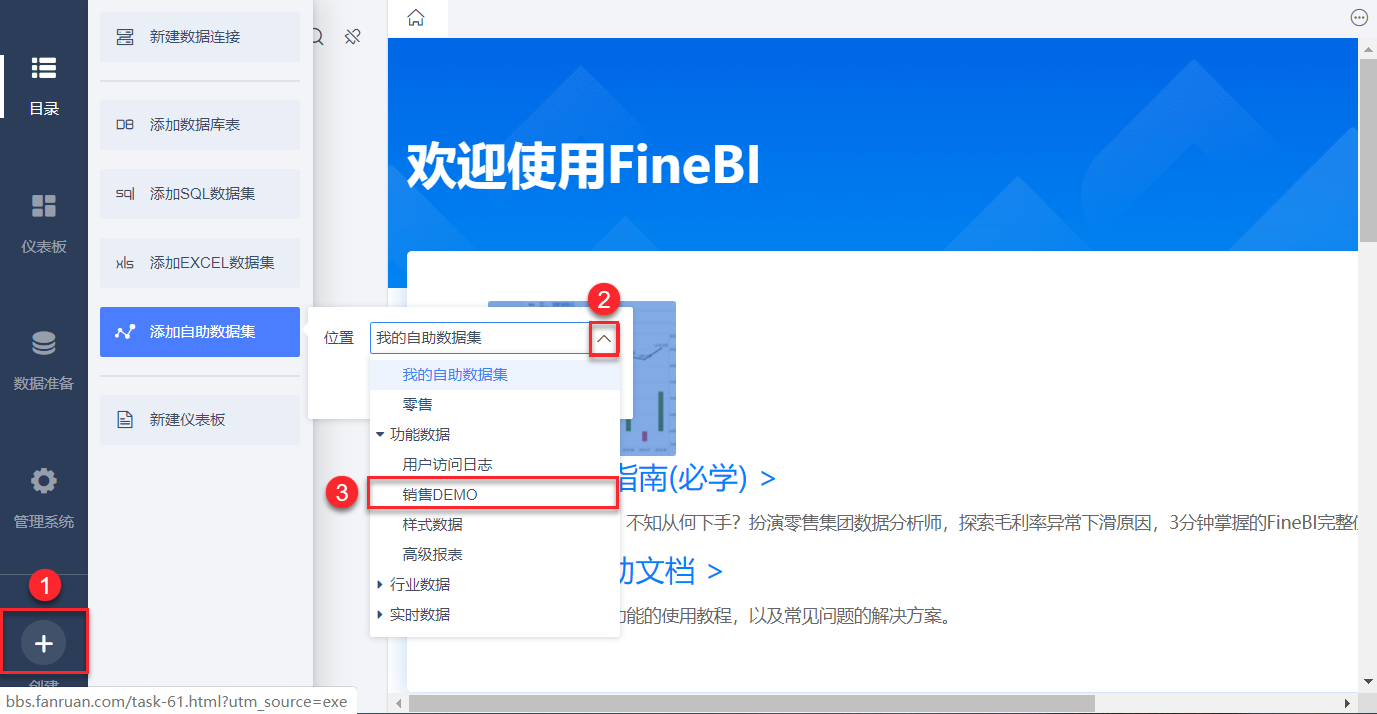Collapse the 功能数据 tree node
This screenshot has width=1377, height=714.
coord(380,435)
